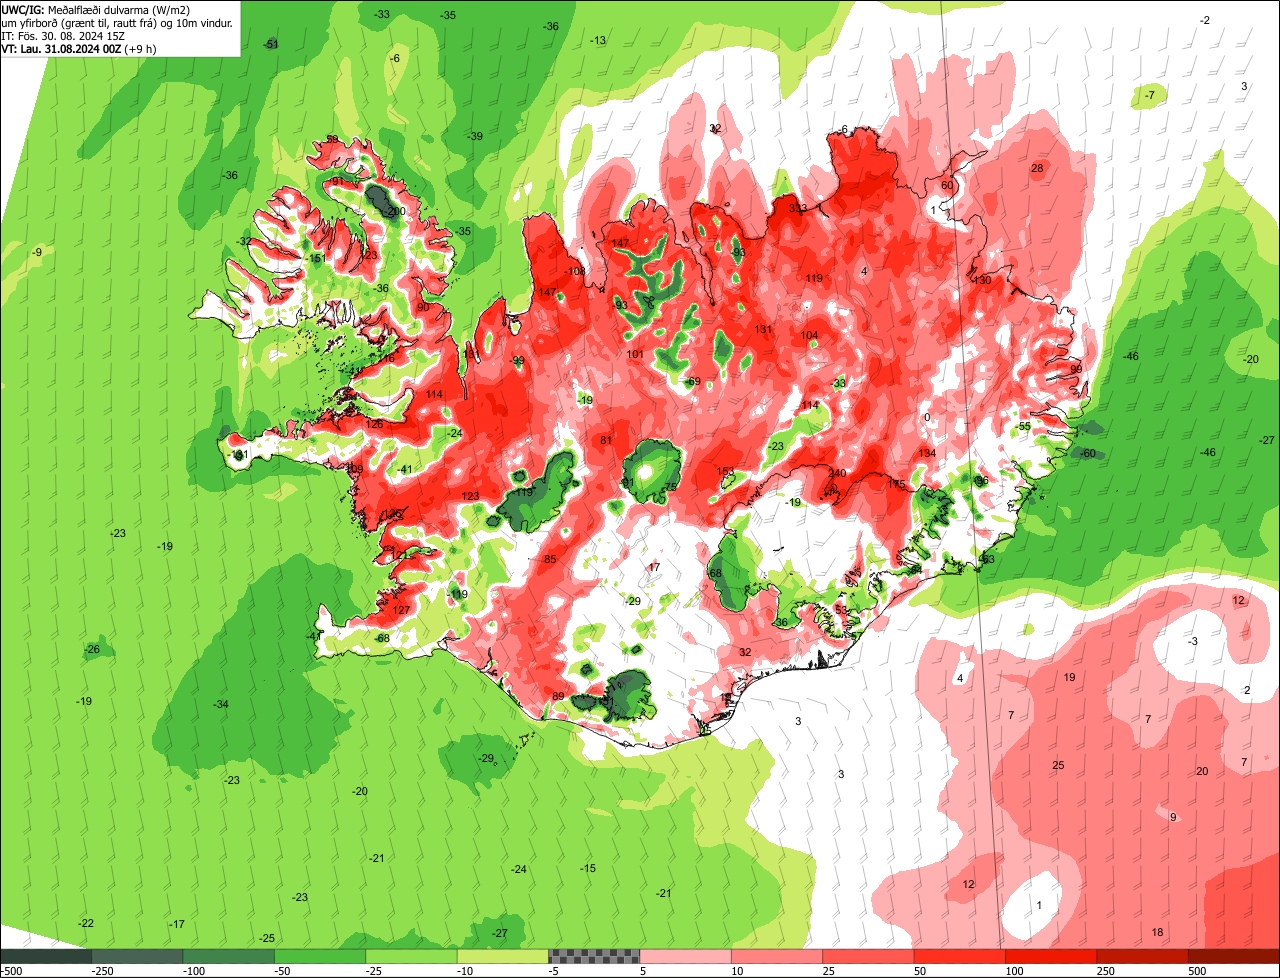This screenshot has height=978, width=1280.
Task: Select the darkest red legend swatch above 500
Action: (x=1234, y=956)
